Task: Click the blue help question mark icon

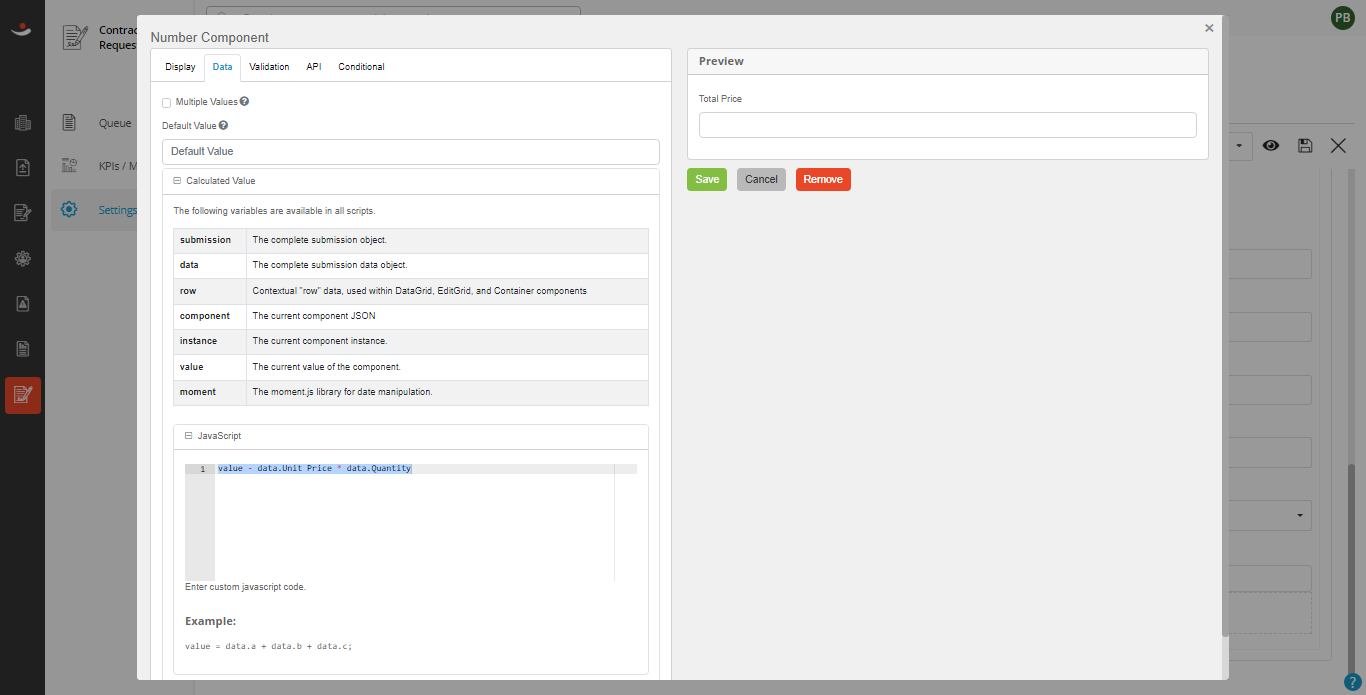Action: point(1352,682)
